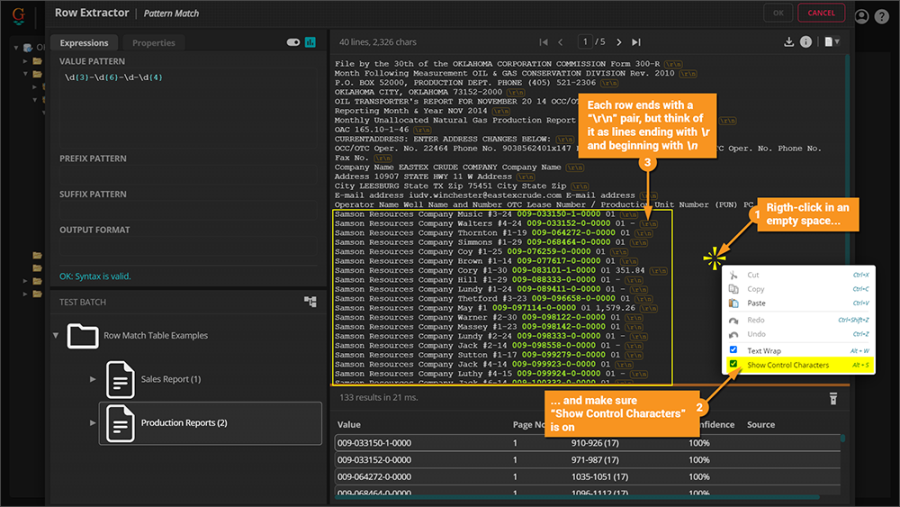Click the download icon above the text viewer

[789, 42]
